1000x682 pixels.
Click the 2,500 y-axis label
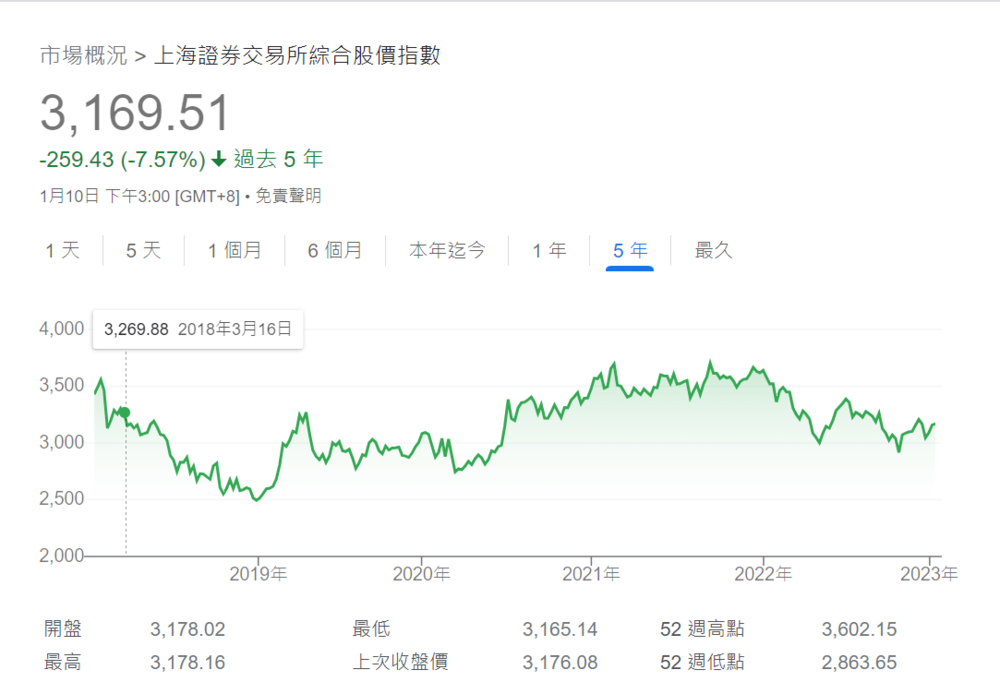[x=61, y=498]
